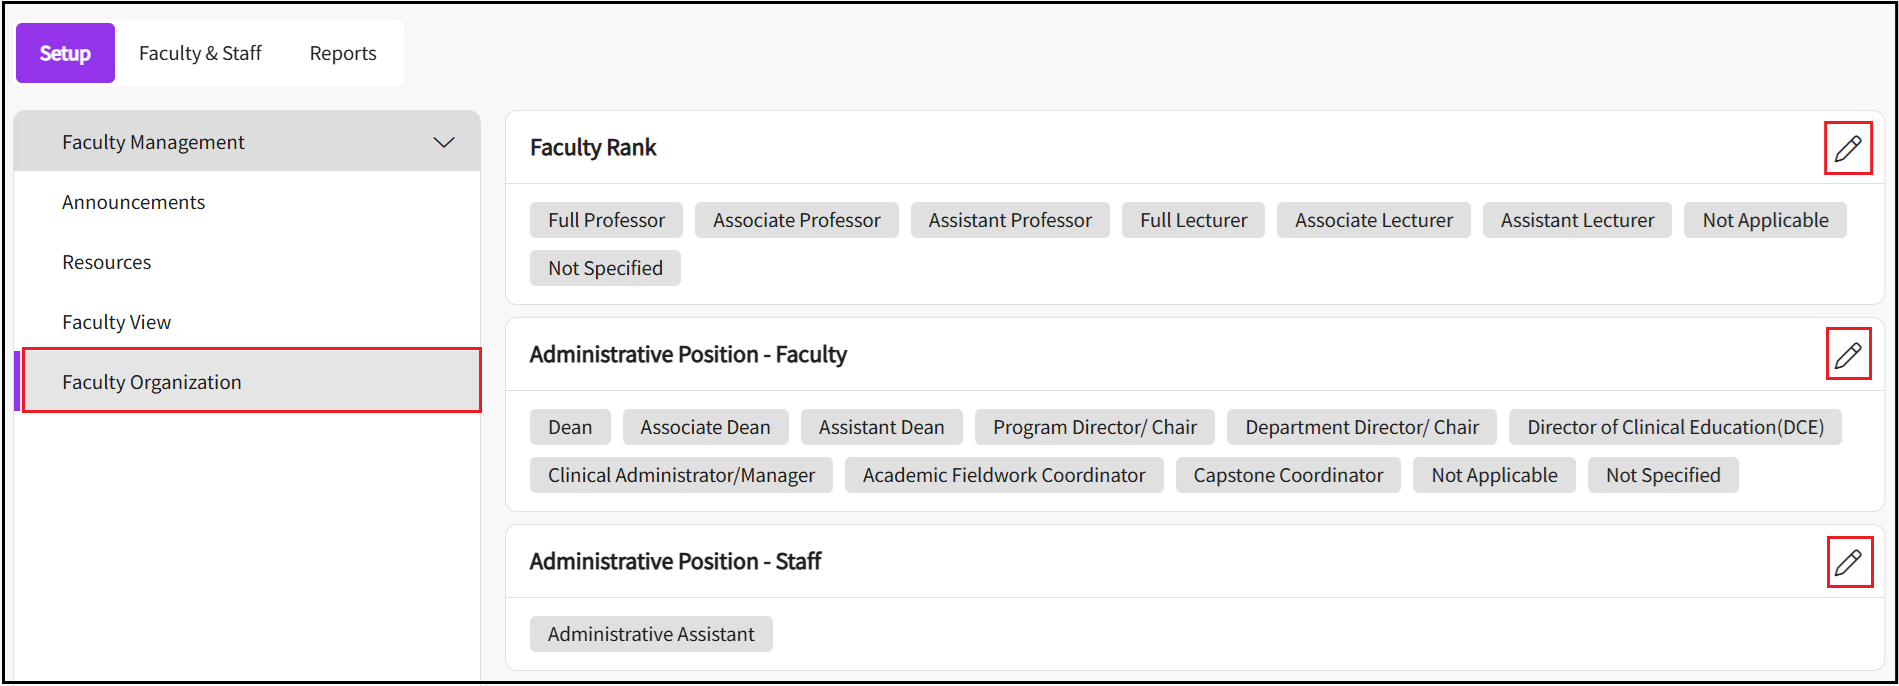The width and height of the screenshot is (1899, 686).
Task: Open the Setup tab
Action: click(65, 53)
